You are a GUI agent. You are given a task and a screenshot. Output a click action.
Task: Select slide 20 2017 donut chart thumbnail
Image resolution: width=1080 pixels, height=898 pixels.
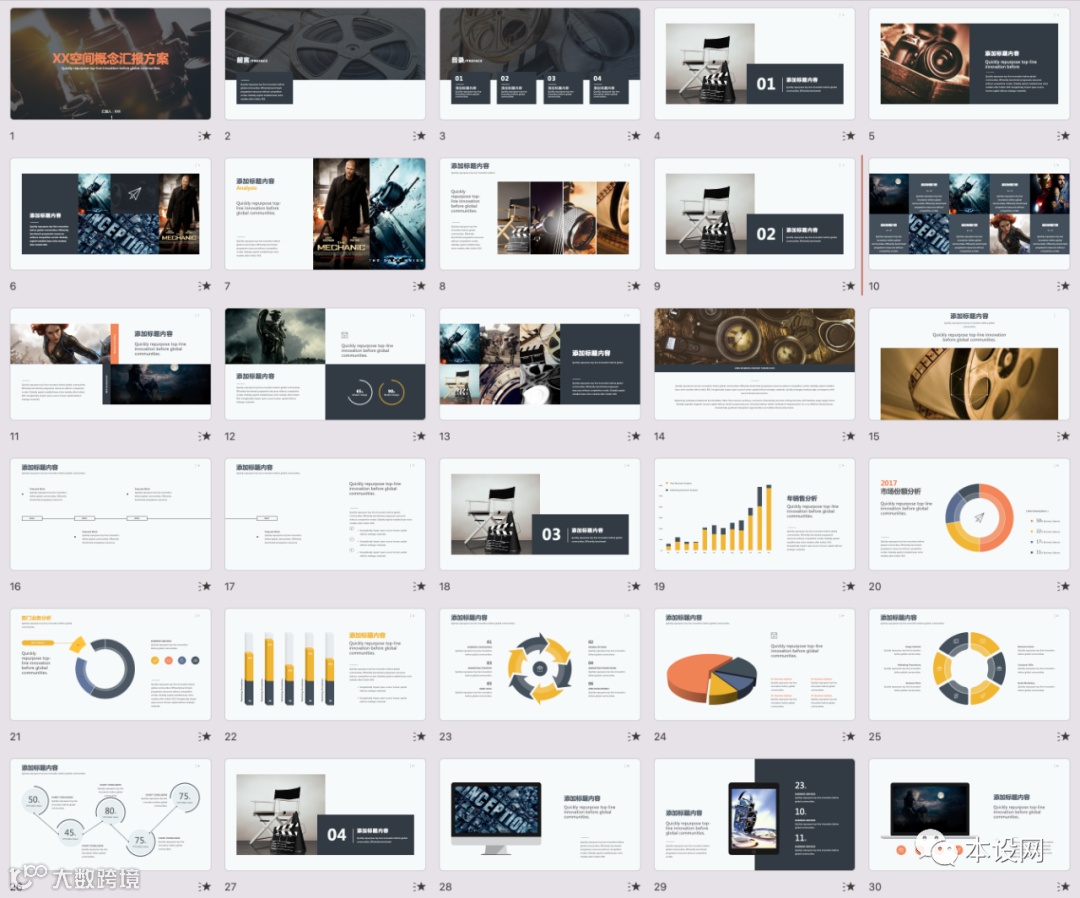coord(969,514)
